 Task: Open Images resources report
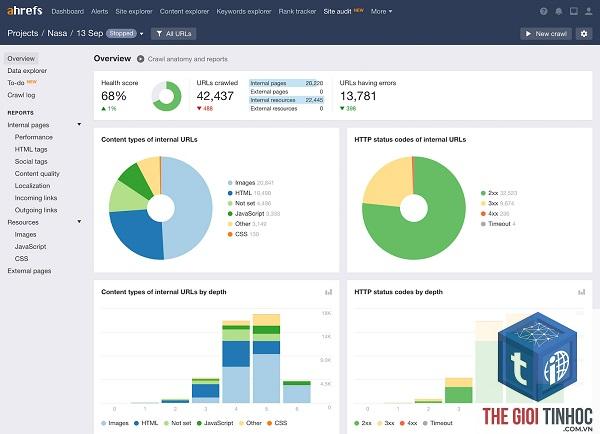coord(25,234)
